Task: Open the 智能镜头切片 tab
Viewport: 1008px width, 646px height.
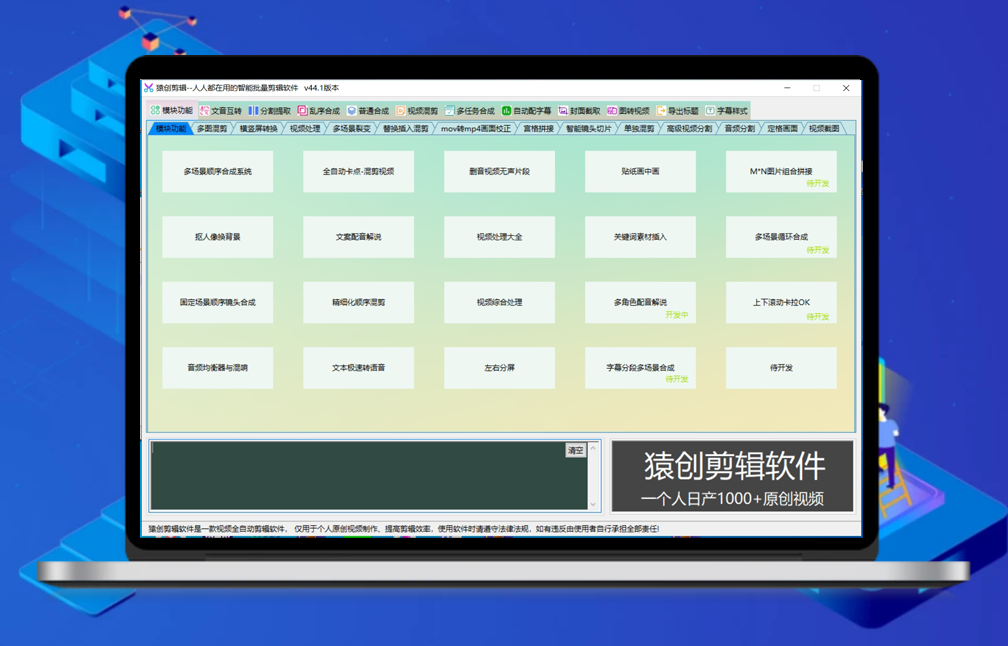Action: 589,129
